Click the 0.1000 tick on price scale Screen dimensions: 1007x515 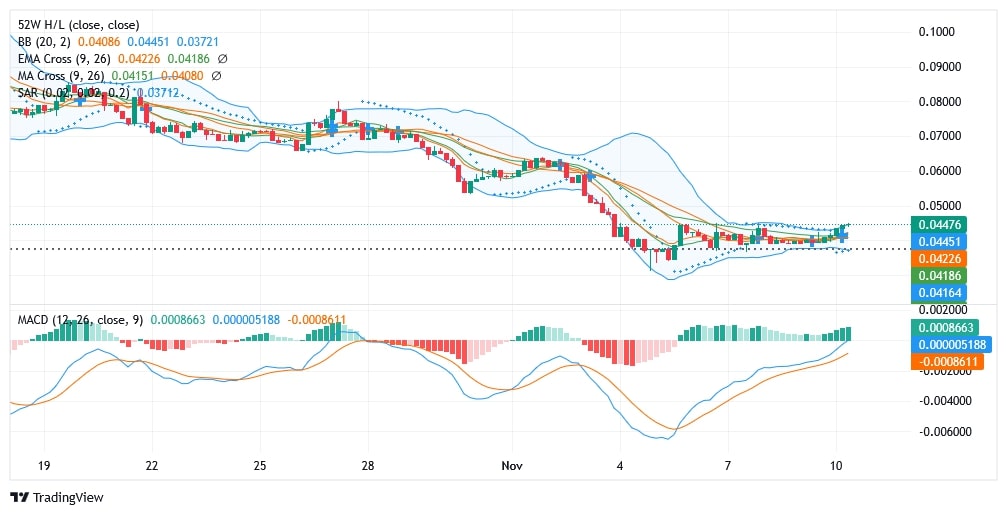coord(937,32)
